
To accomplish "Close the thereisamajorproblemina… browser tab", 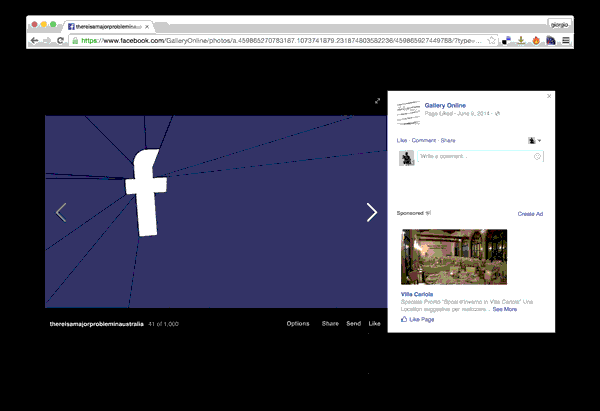I will (147, 27).
